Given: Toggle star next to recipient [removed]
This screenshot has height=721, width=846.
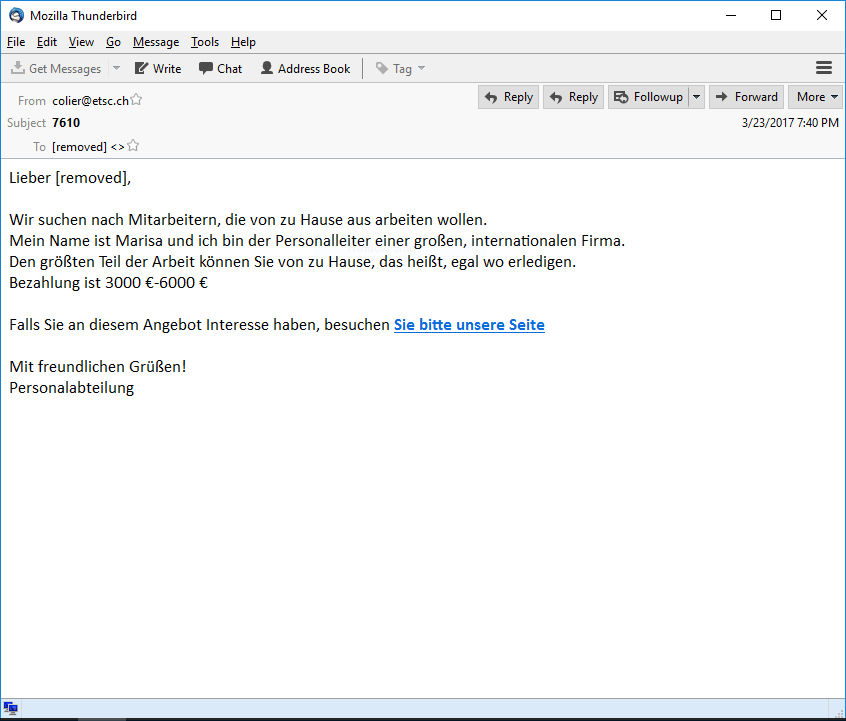Looking at the screenshot, I should coord(133,146).
